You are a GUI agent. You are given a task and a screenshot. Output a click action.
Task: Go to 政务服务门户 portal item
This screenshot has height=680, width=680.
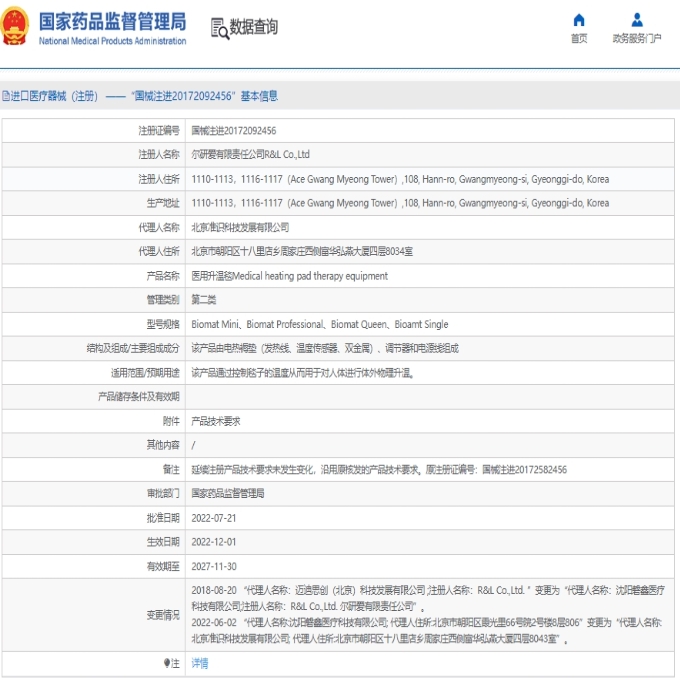click(637, 39)
